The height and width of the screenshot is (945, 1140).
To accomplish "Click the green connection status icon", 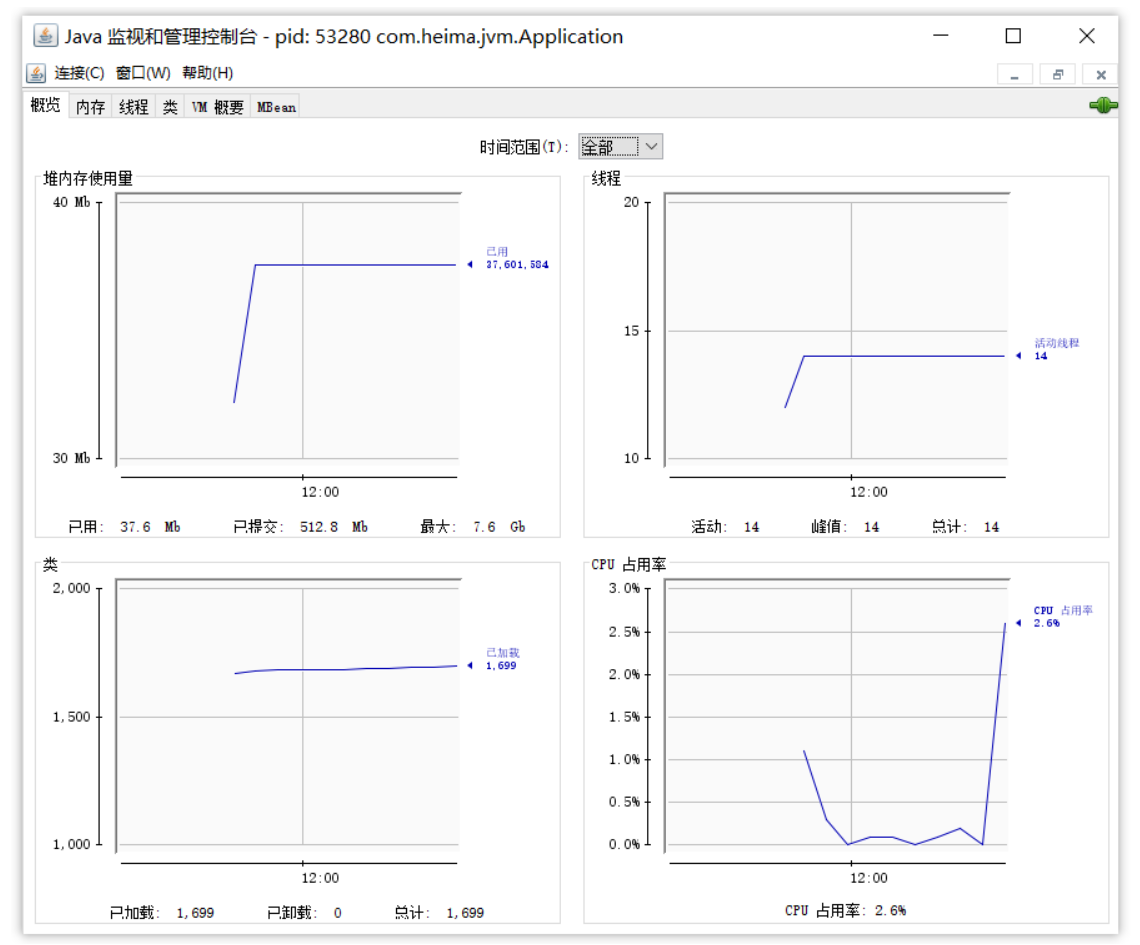I will [x=1103, y=105].
